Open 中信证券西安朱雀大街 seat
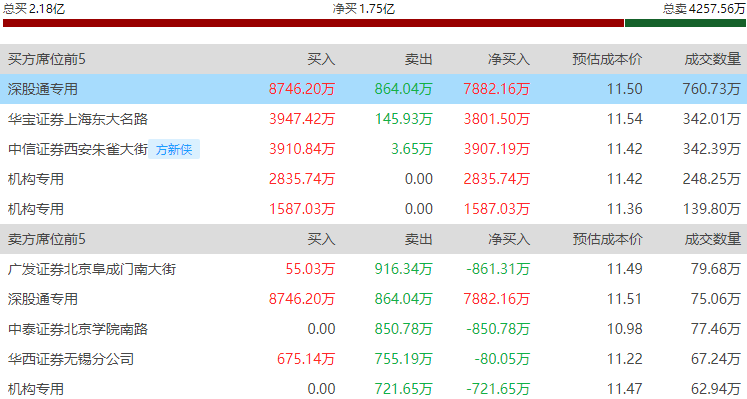Image resolution: width=747 pixels, height=399 pixels. [78, 149]
